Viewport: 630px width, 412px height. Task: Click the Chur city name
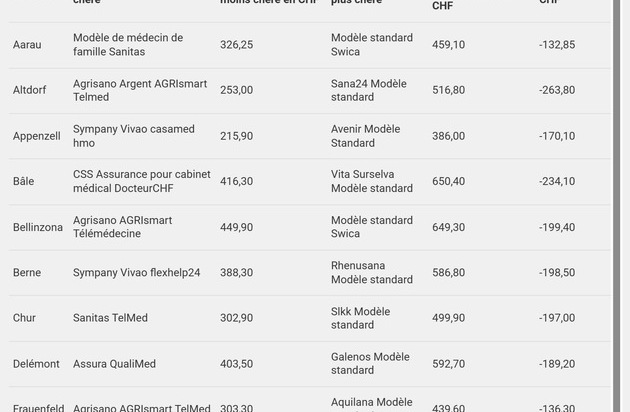[x=25, y=318]
